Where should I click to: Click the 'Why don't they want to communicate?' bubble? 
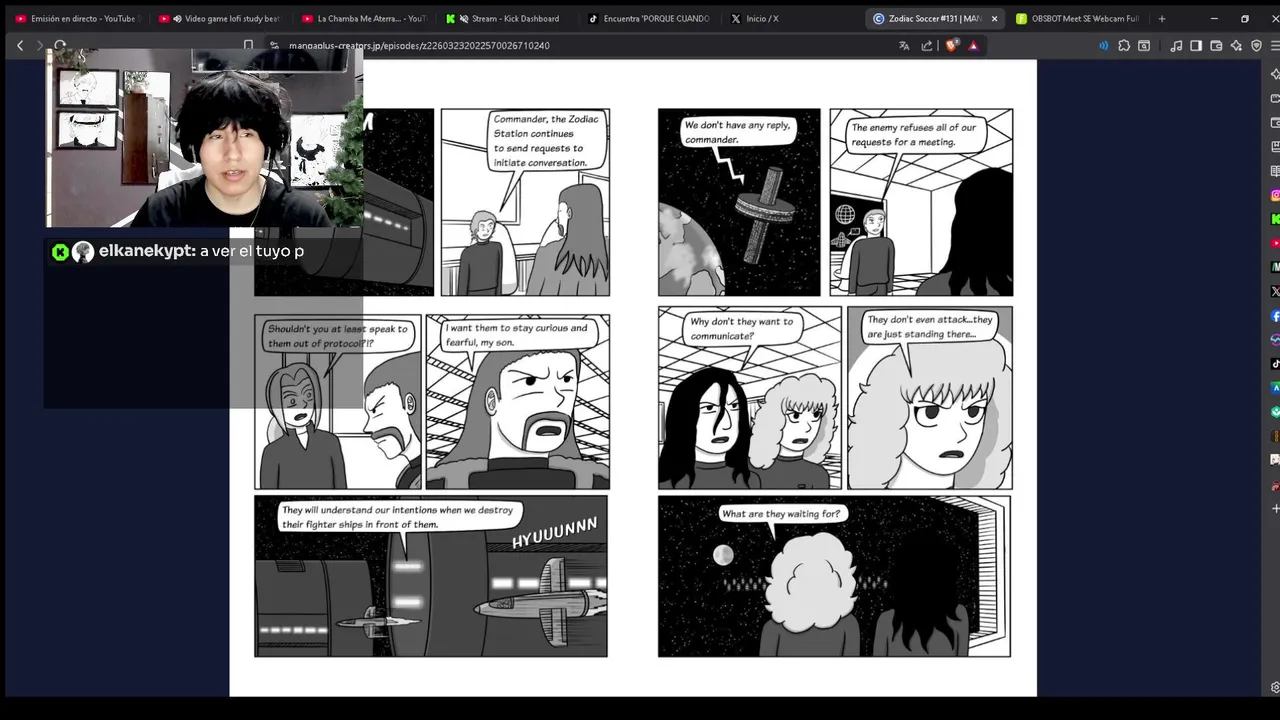[742, 329]
